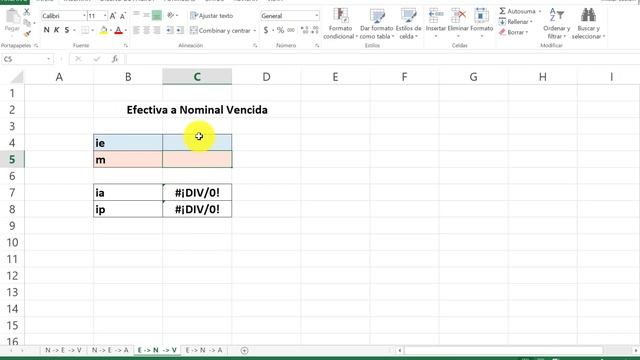Click the Cut scissors icon
Screen dimensions: 640x360
(x=27, y=12)
